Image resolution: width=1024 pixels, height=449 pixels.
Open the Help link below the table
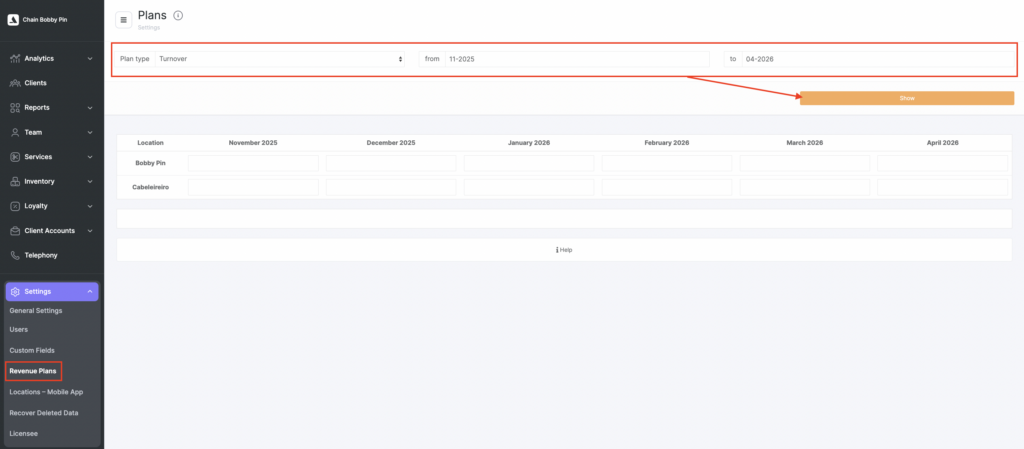[x=564, y=250]
